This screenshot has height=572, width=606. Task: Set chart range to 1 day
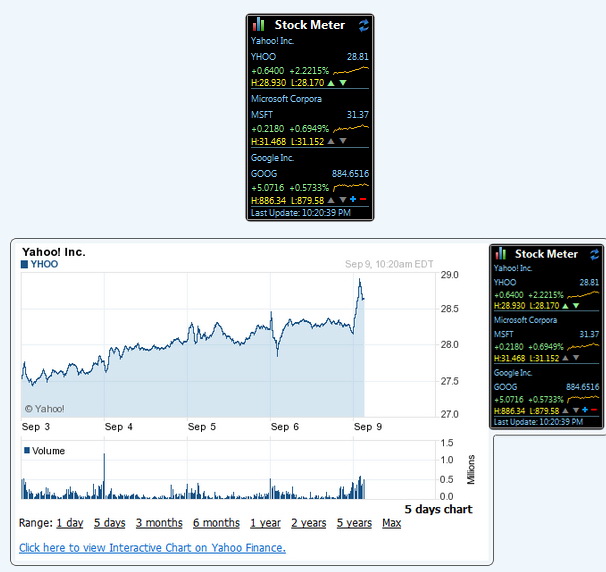click(70, 523)
